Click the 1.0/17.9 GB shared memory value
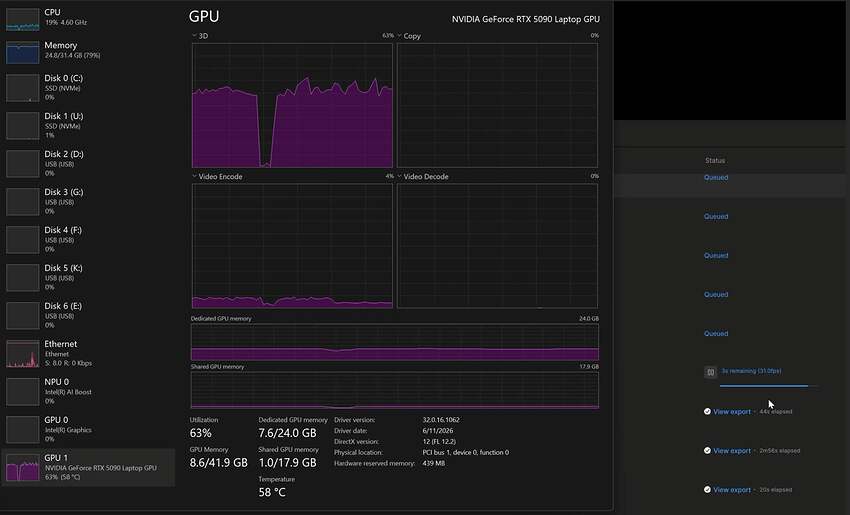The height and width of the screenshot is (515, 850). (x=287, y=463)
